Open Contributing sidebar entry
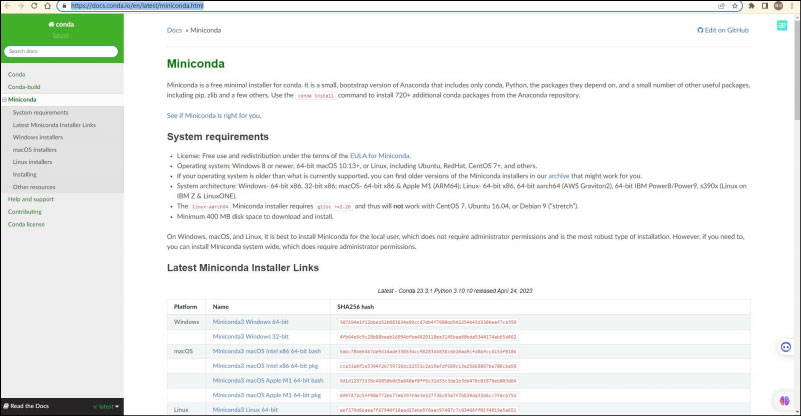The width and height of the screenshot is (801, 416). click(x=25, y=212)
